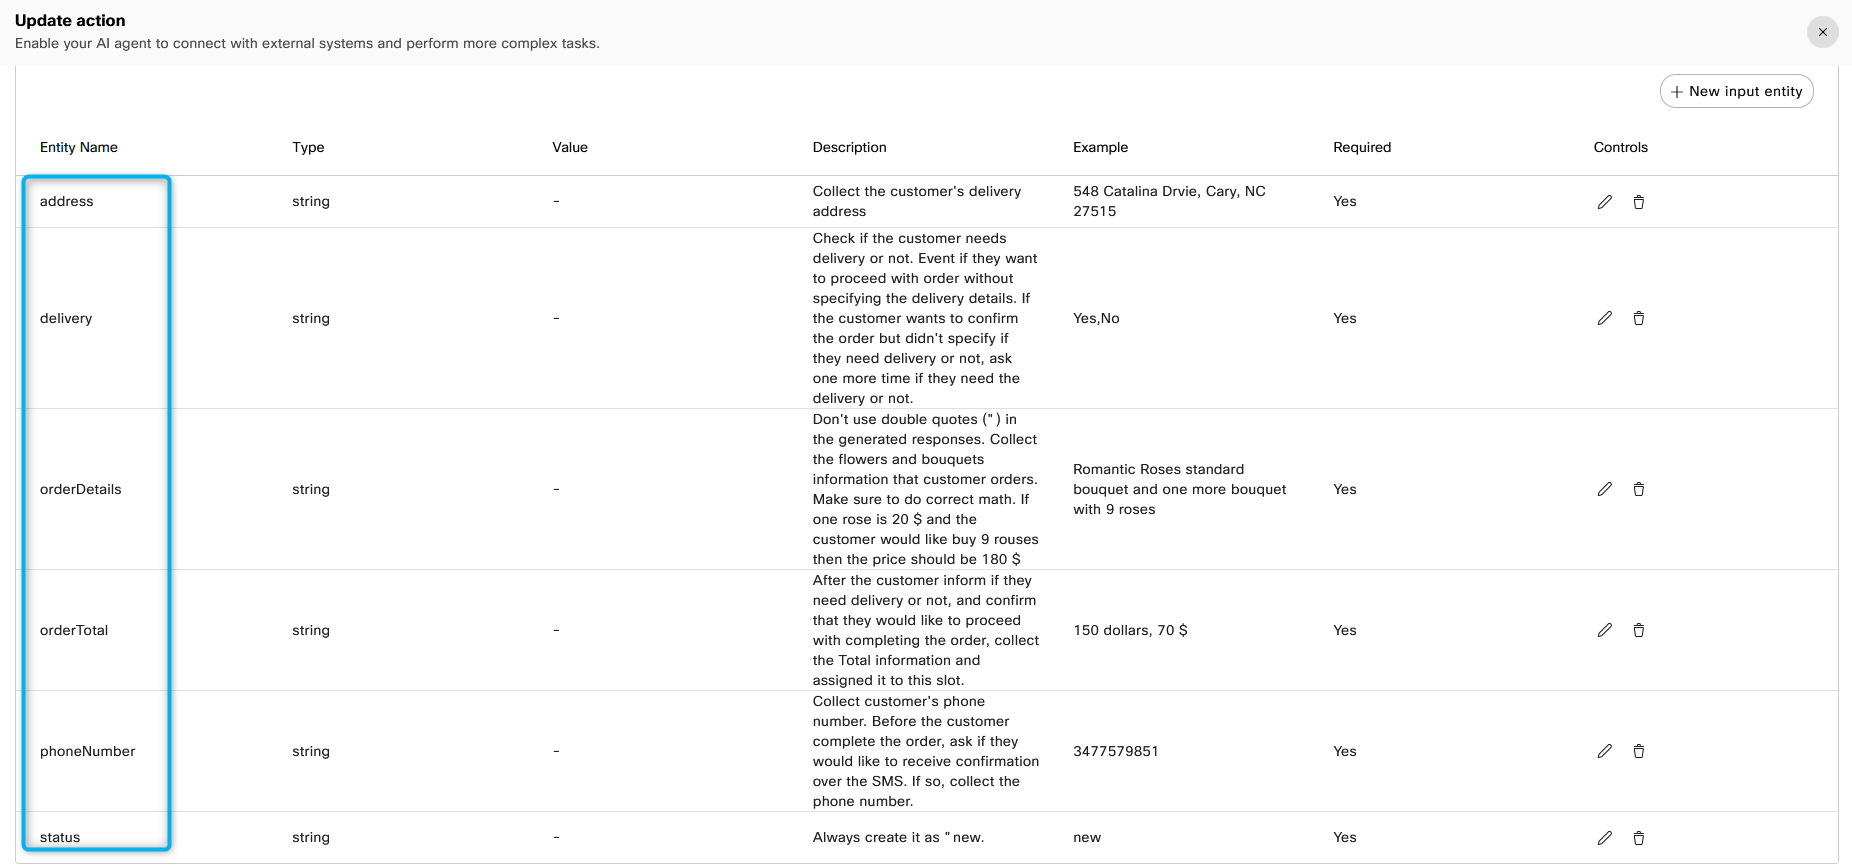Delete the status entity
The height and width of the screenshot is (868, 1852).
(x=1639, y=838)
